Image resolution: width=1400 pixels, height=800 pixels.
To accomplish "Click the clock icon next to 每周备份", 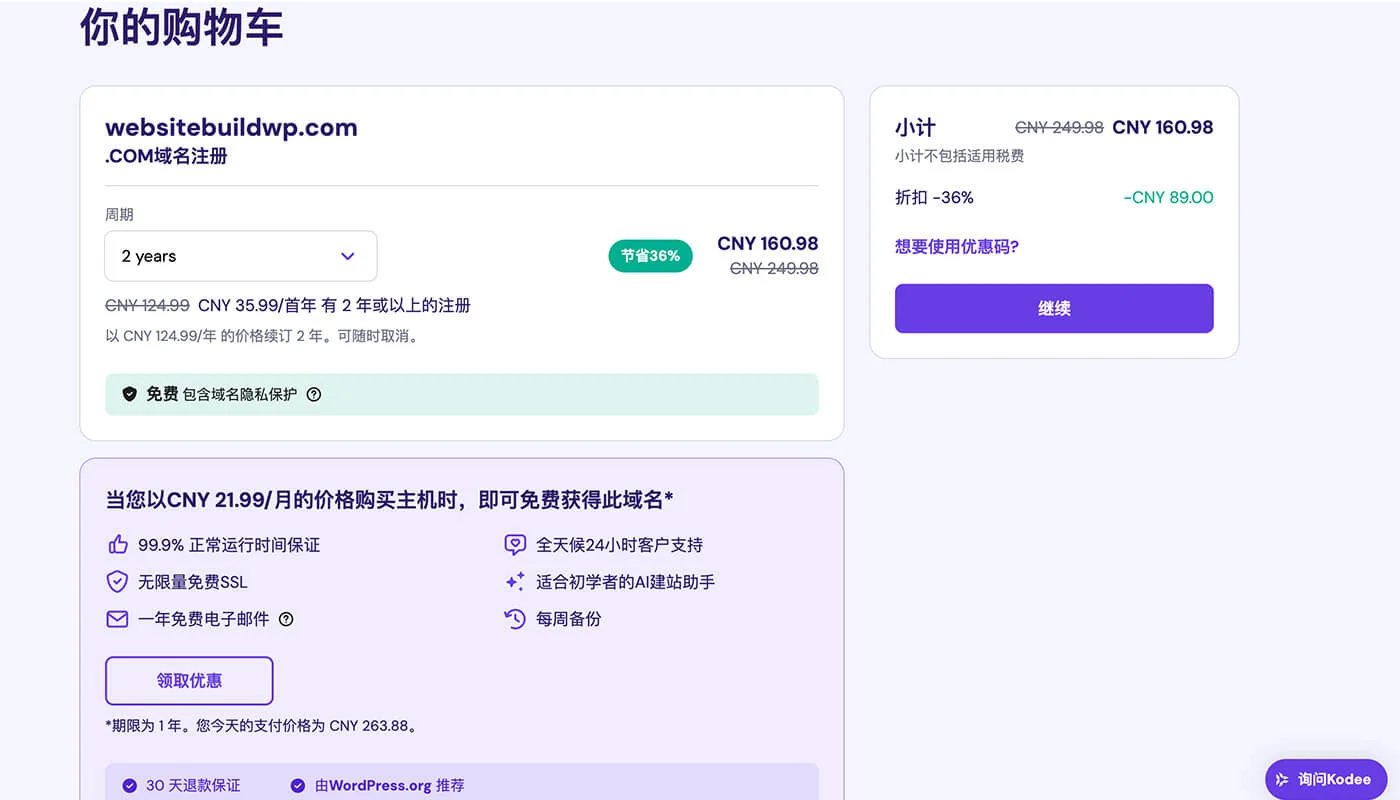I will pos(514,618).
